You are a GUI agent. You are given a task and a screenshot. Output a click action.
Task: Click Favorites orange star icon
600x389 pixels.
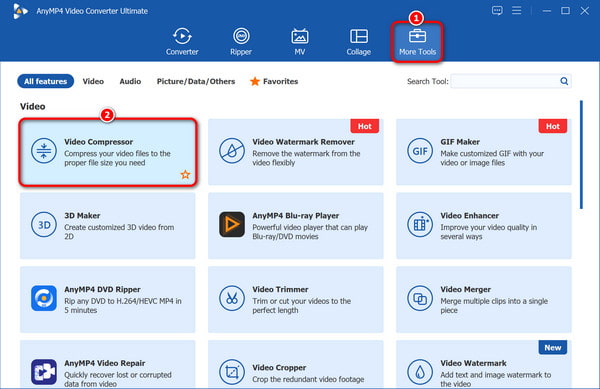click(255, 81)
